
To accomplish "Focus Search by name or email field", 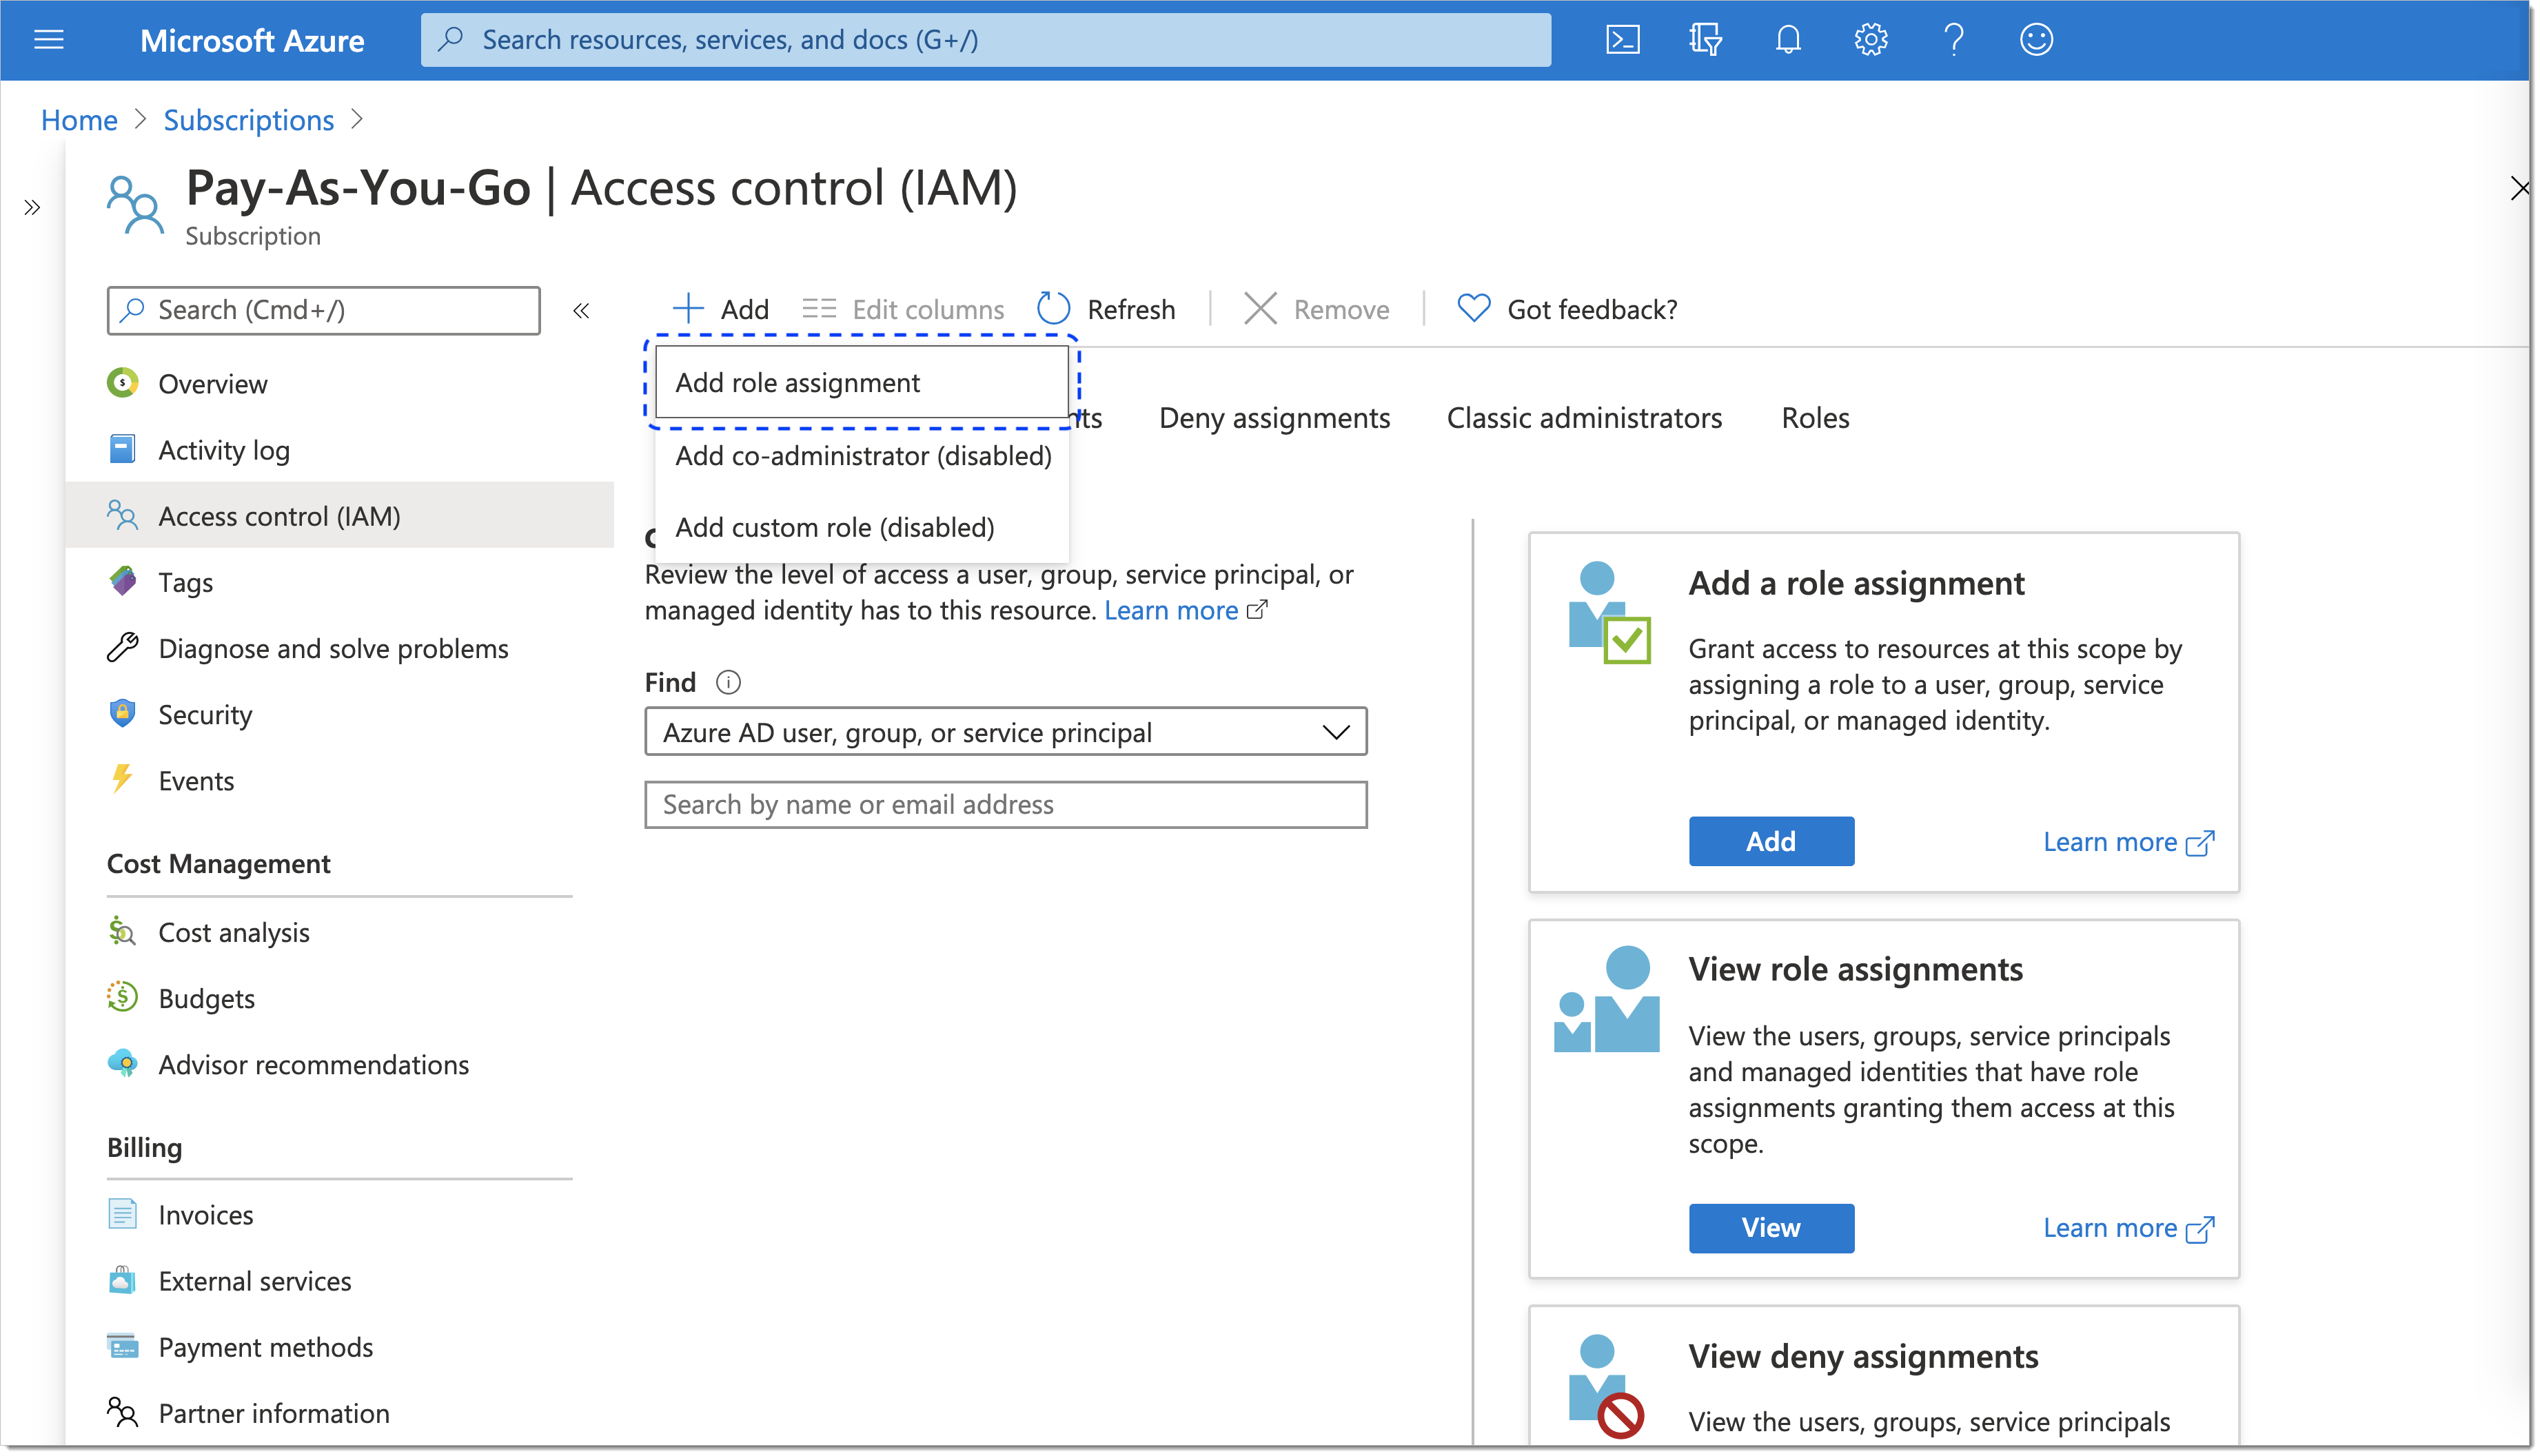I will pyautogui.click(x=1005, y=804).
